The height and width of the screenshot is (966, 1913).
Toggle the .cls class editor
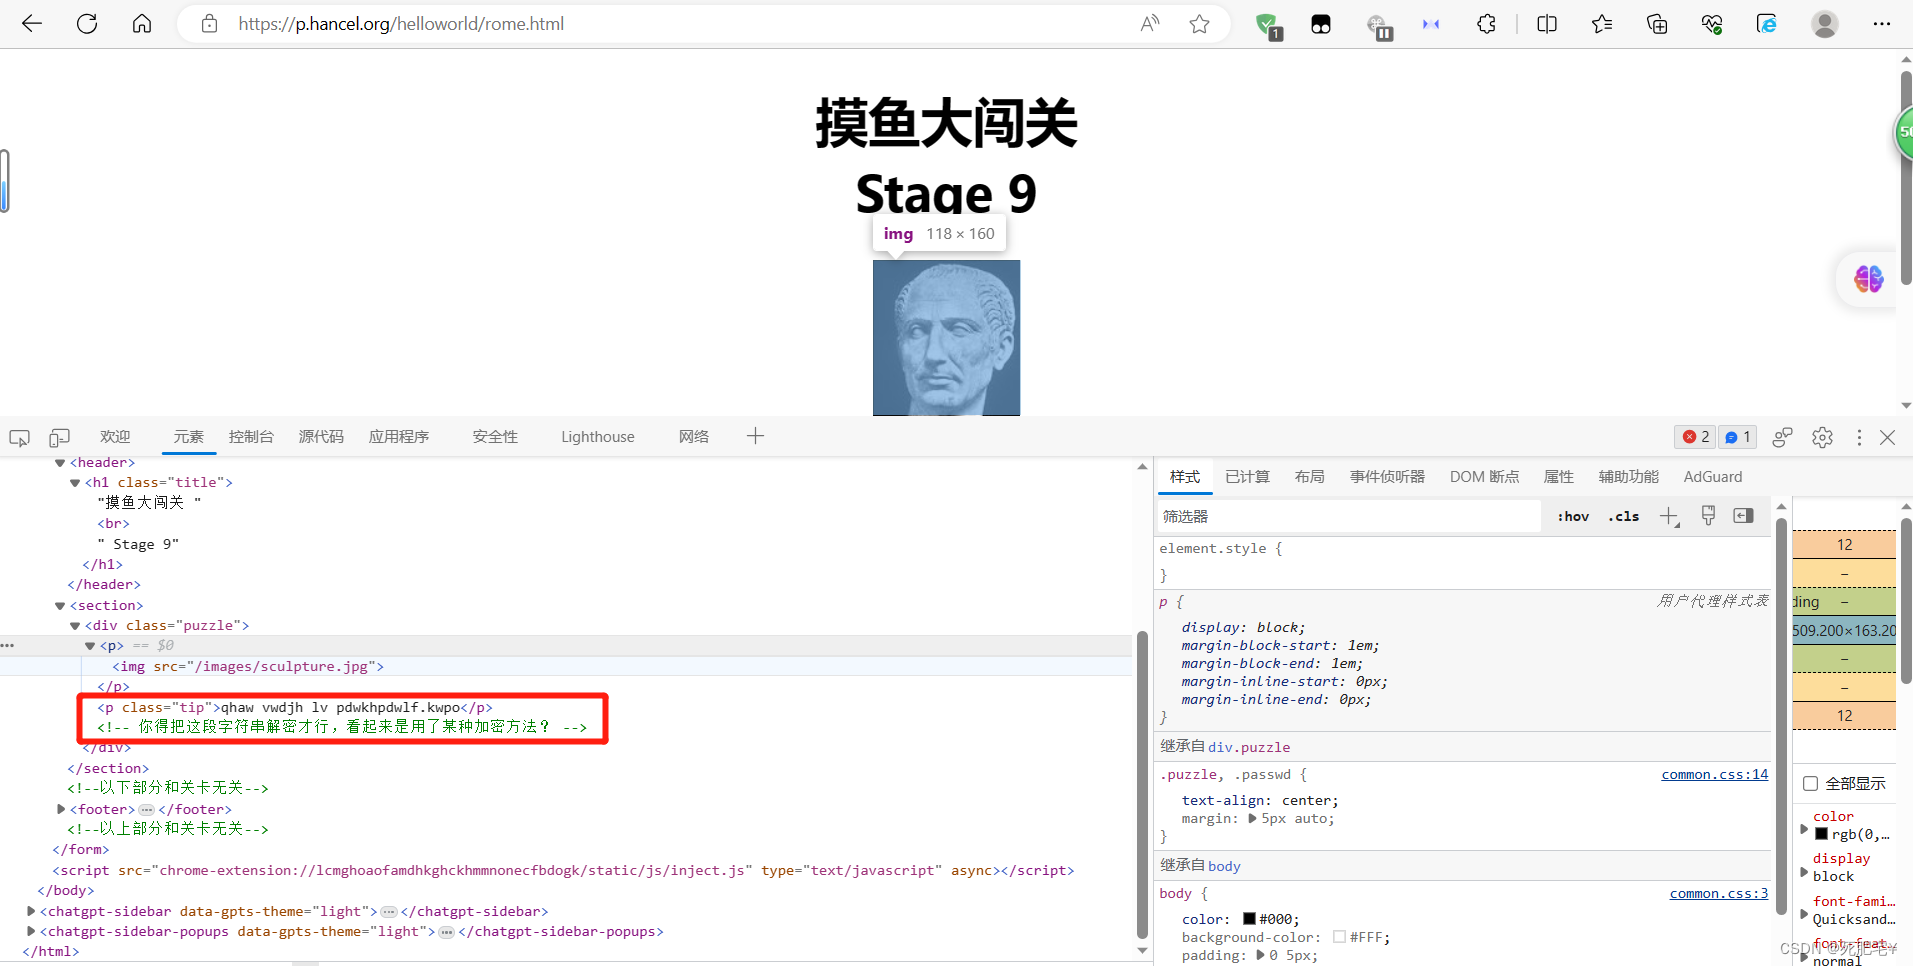(x=1624, y=516)
